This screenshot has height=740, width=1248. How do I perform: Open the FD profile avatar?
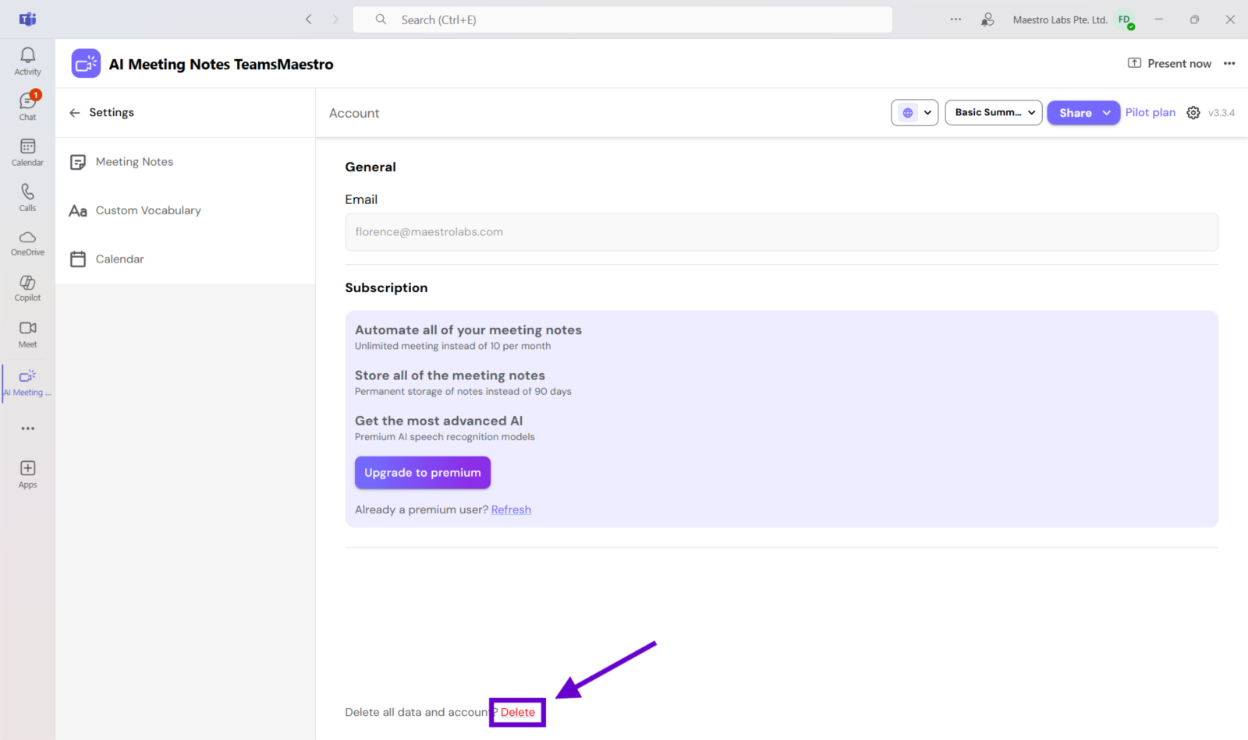pos(1125,20)
